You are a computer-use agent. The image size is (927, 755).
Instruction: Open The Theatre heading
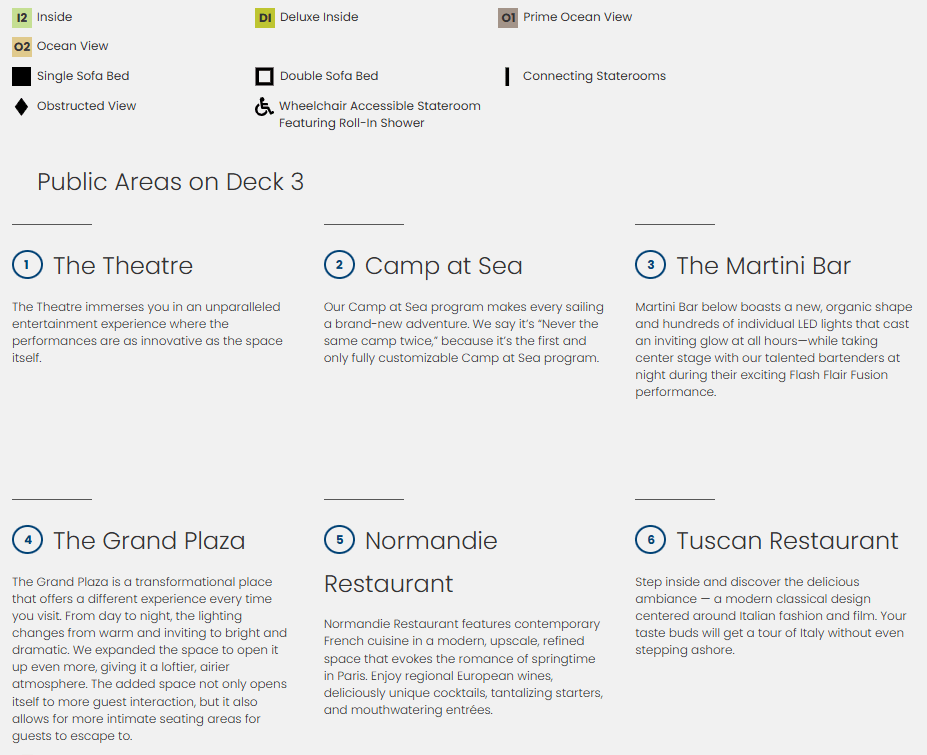[123, 266]
